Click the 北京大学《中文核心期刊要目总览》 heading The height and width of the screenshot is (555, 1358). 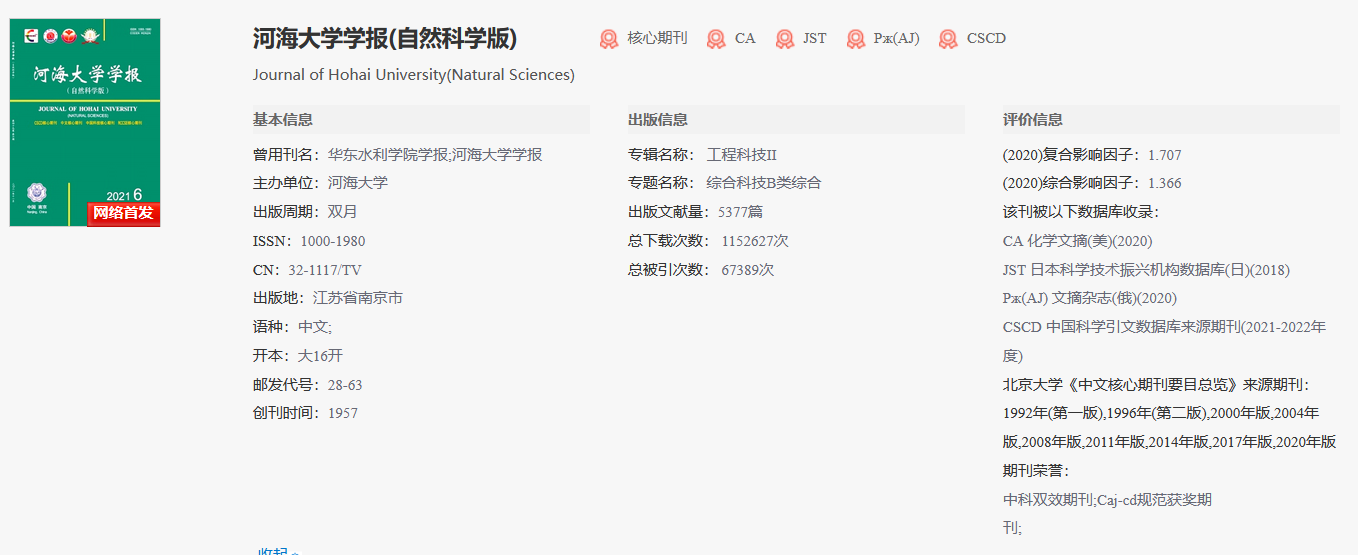(1156, 384)
